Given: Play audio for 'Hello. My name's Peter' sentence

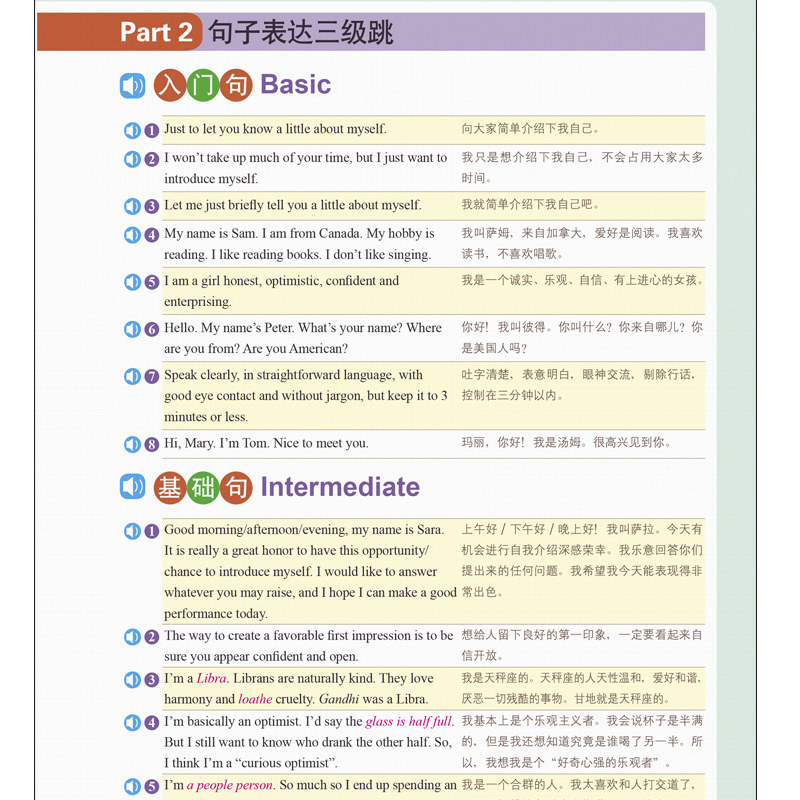Looking at the screenshot, I should pos(133,329).
